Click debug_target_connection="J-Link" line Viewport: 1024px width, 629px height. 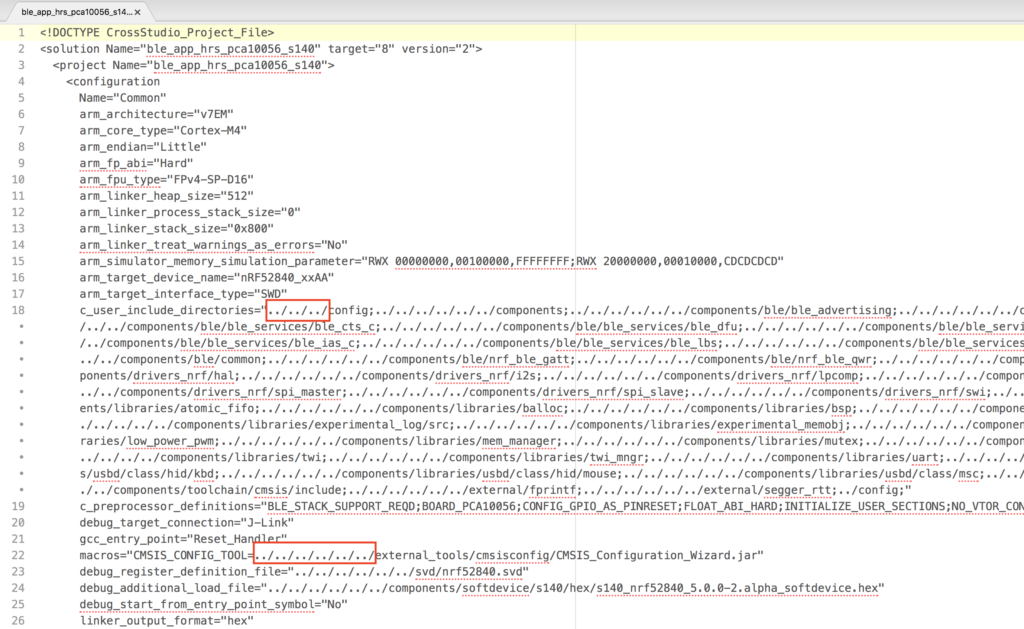187,523
